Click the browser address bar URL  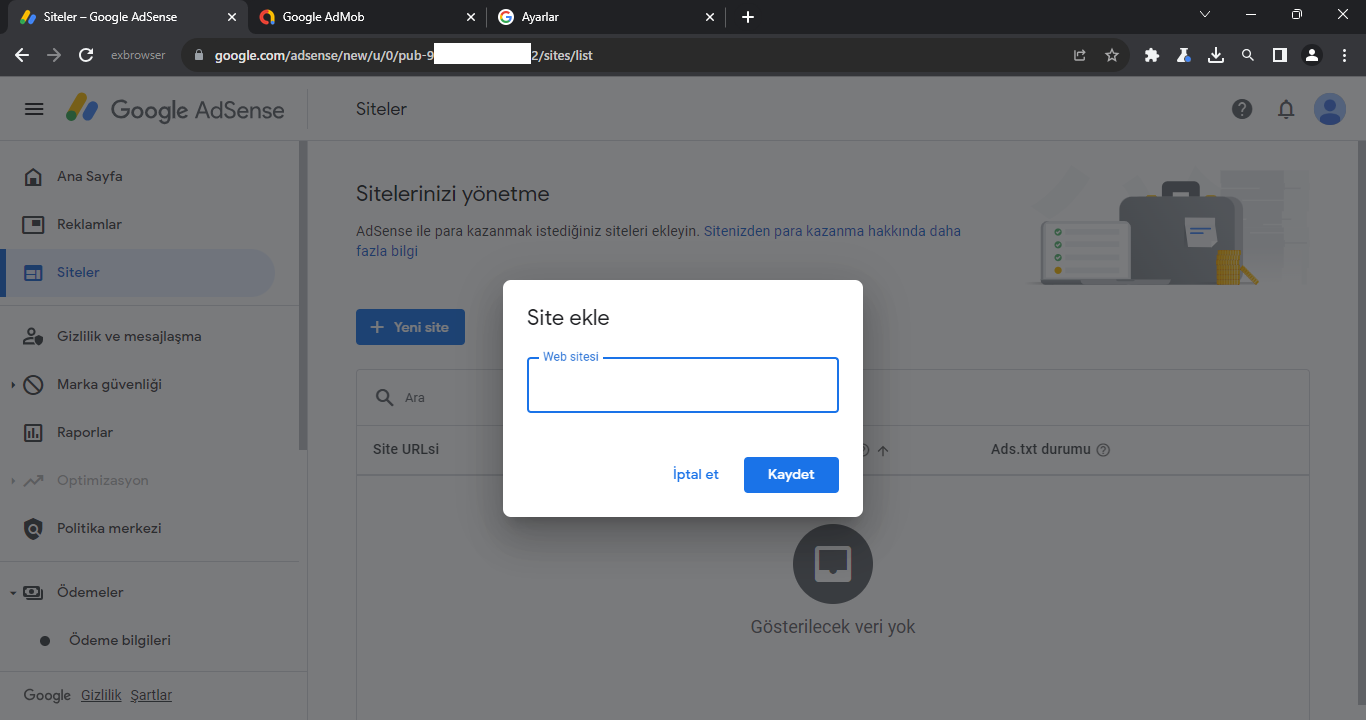coord(404,55)
